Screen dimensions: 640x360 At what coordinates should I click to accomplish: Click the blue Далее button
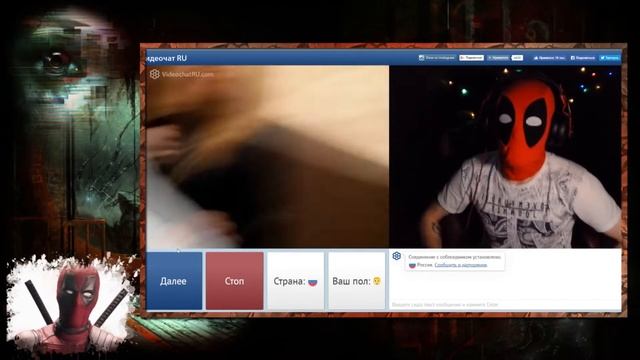coord(174,281)
